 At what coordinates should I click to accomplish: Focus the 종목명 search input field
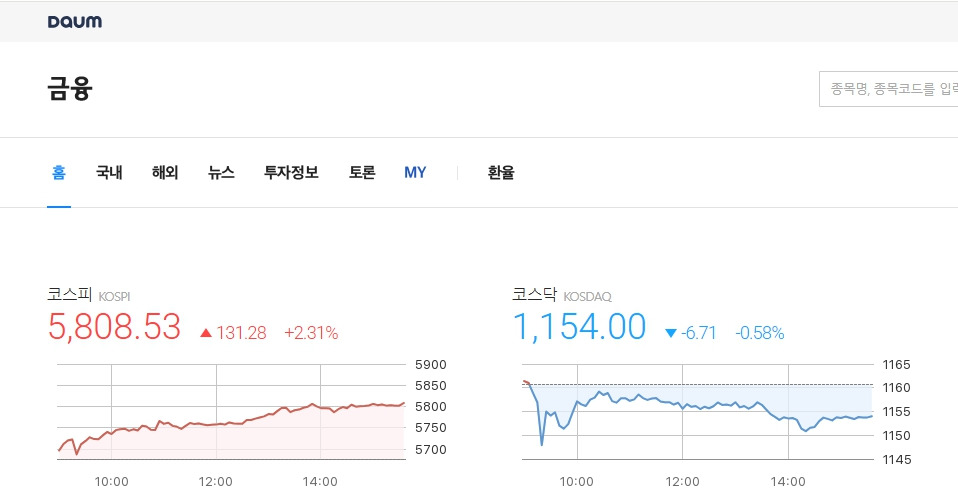[888, 89]
